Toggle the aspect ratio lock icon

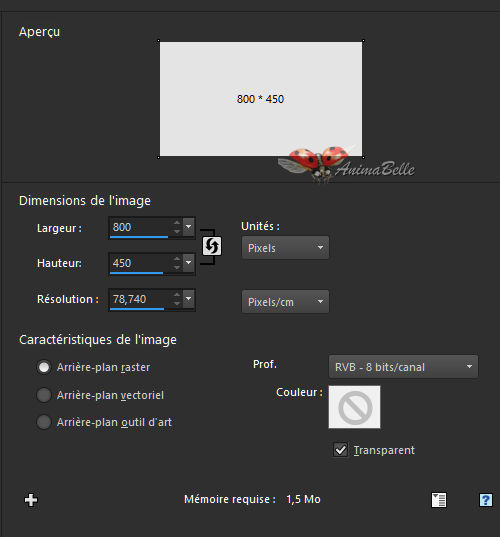212,246
